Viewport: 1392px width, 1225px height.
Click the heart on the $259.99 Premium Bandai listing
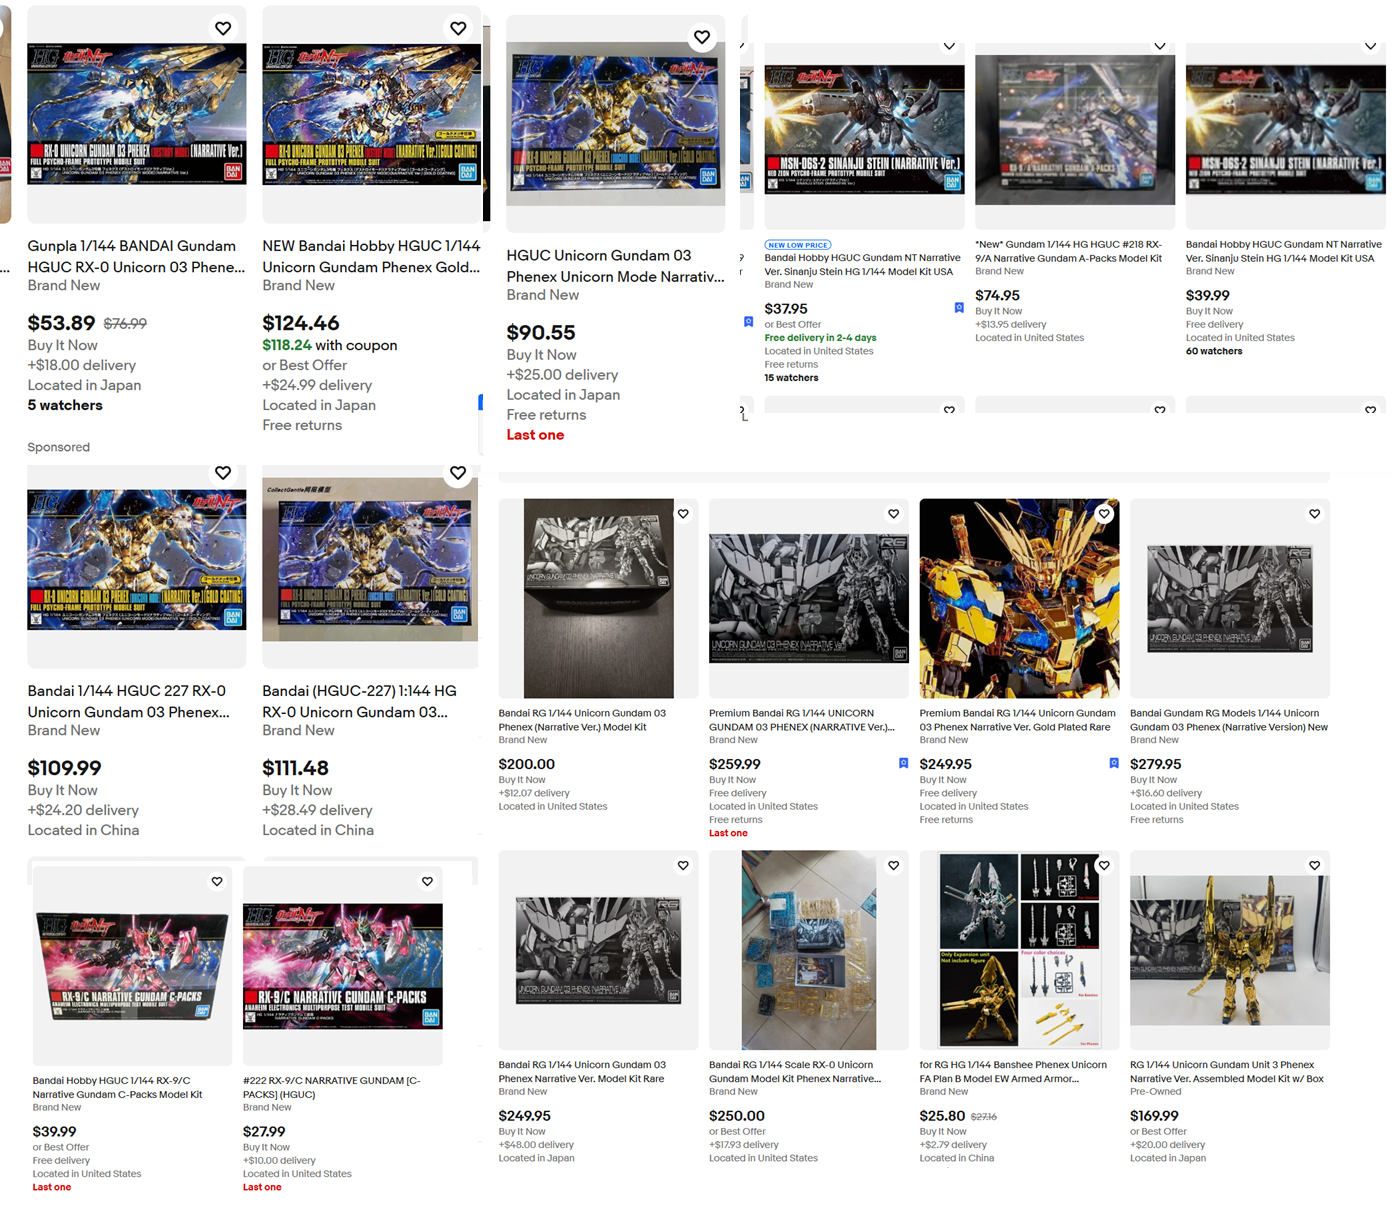coord(894,514)
